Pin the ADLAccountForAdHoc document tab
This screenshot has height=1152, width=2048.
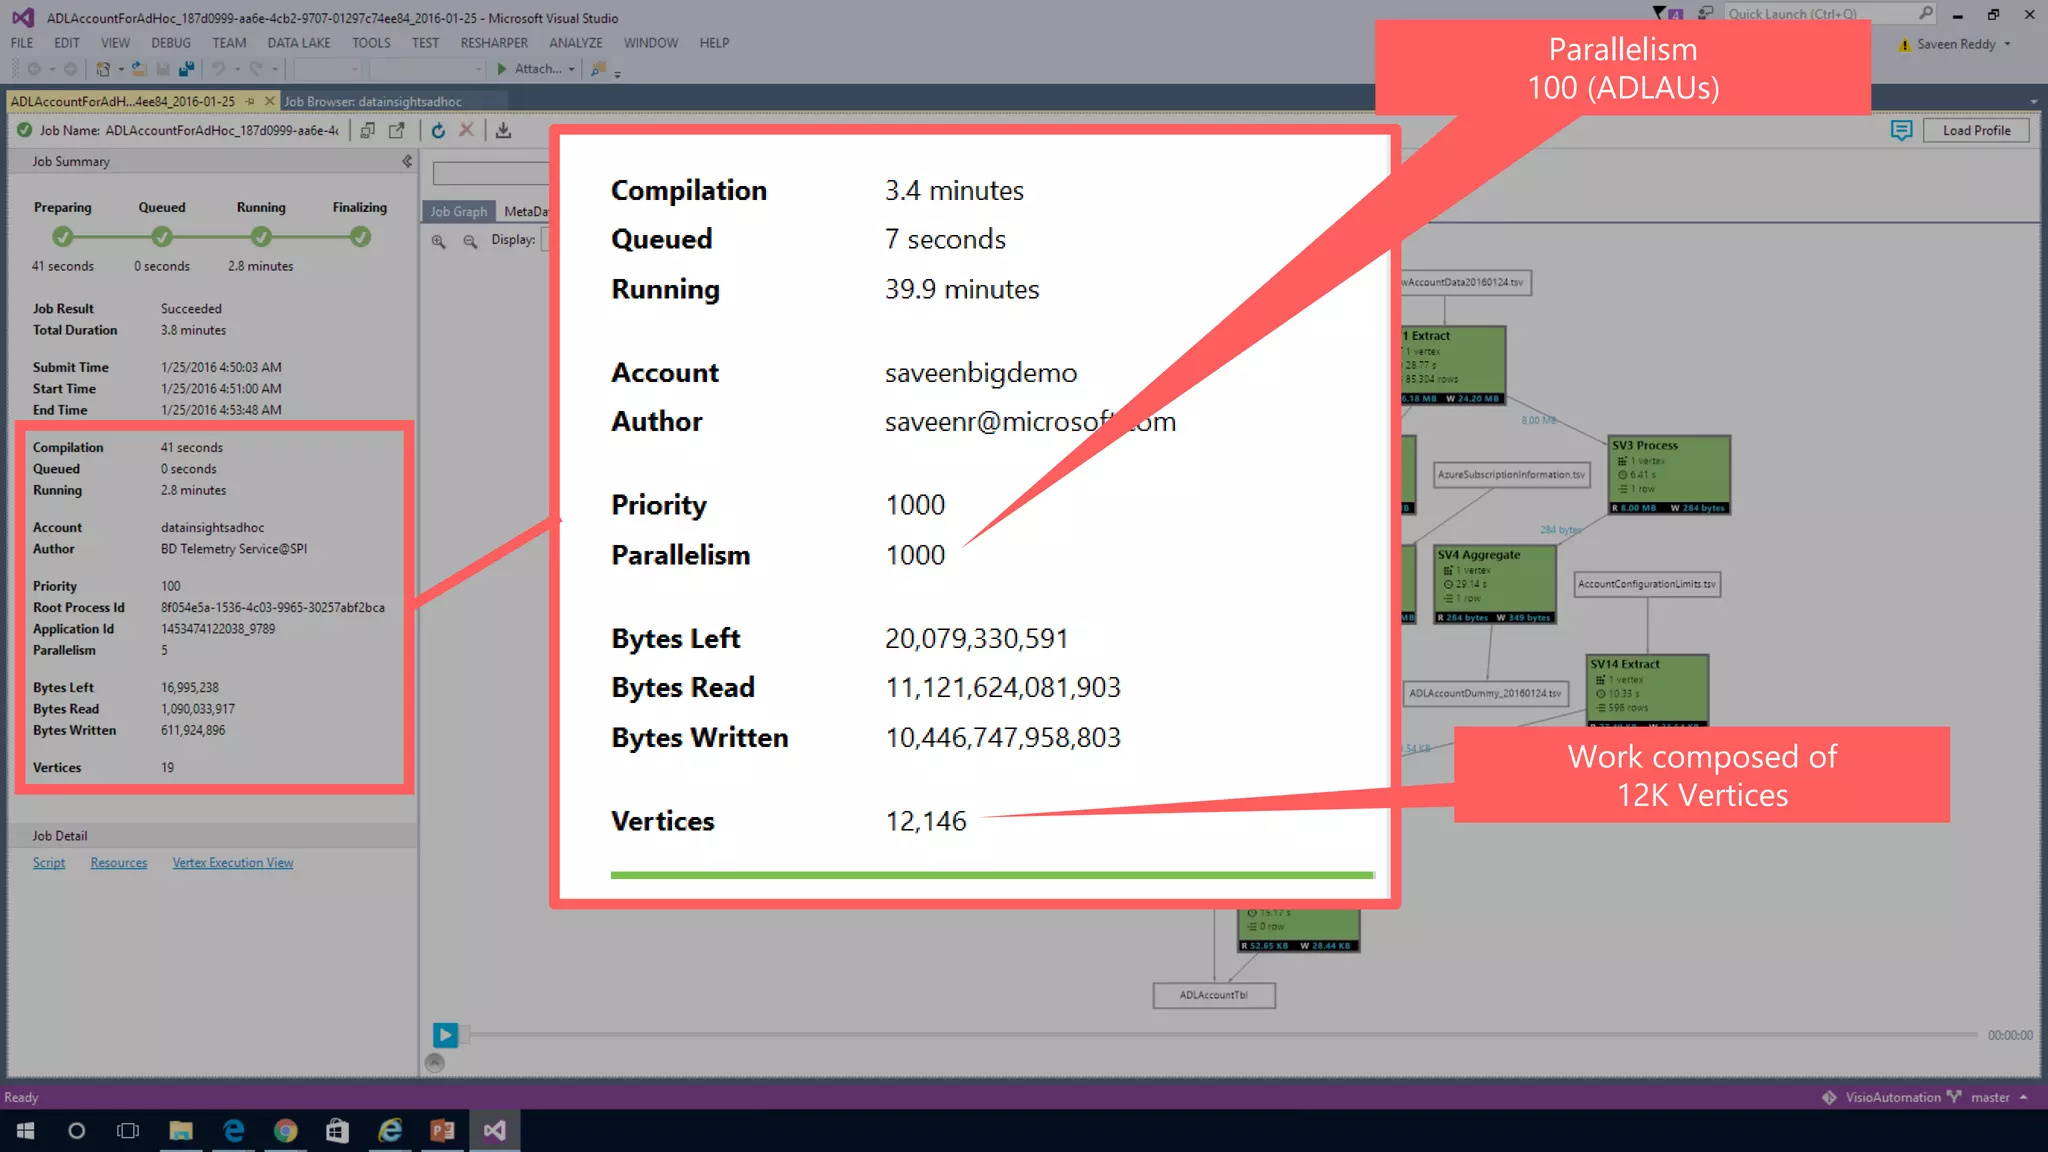tap(250, 101)
